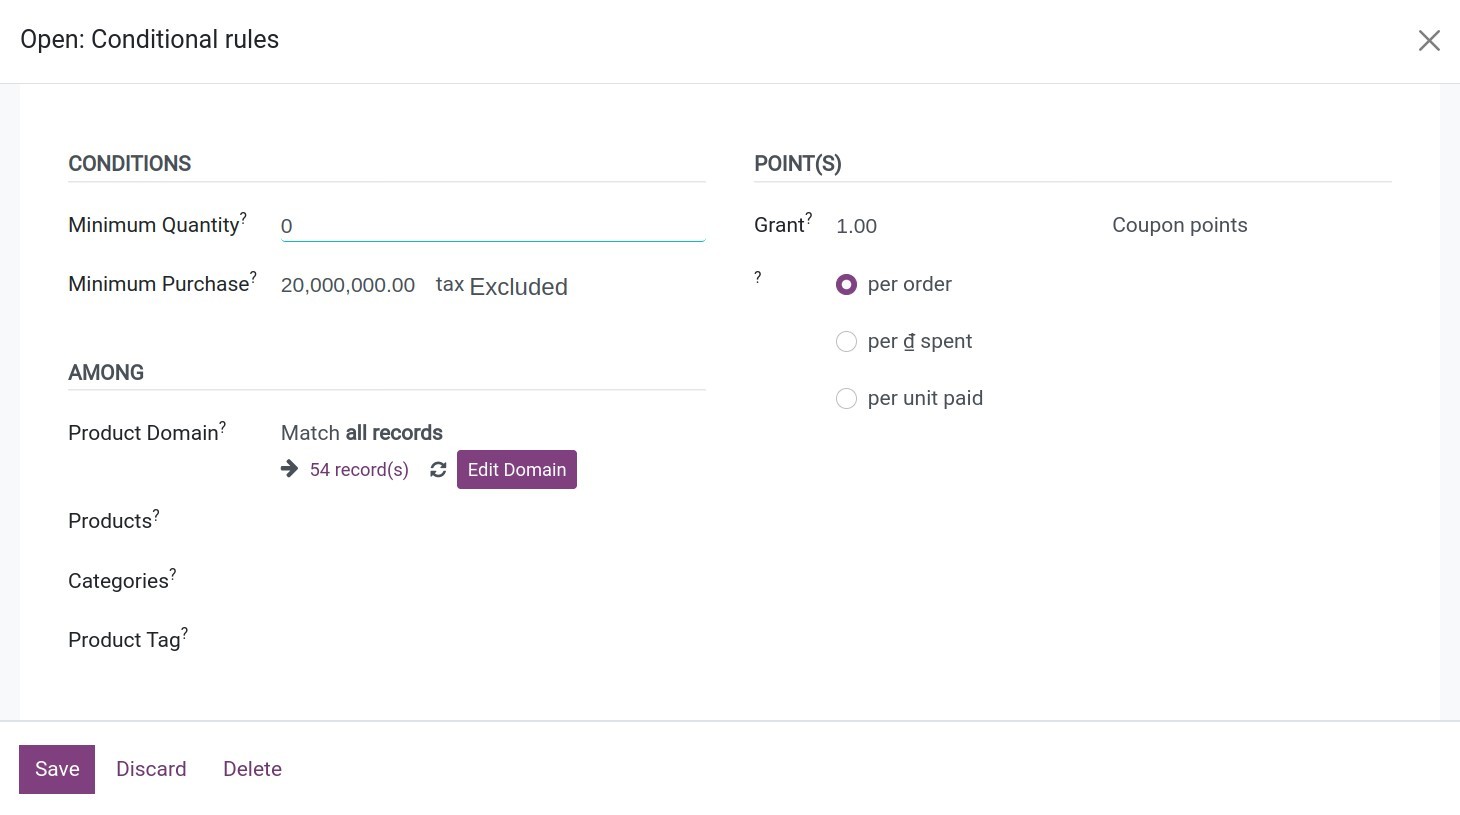The image size is (1460, 815).
Task: Click the help tooltip next to Minimum Quantity
Action: coord(243,217)
